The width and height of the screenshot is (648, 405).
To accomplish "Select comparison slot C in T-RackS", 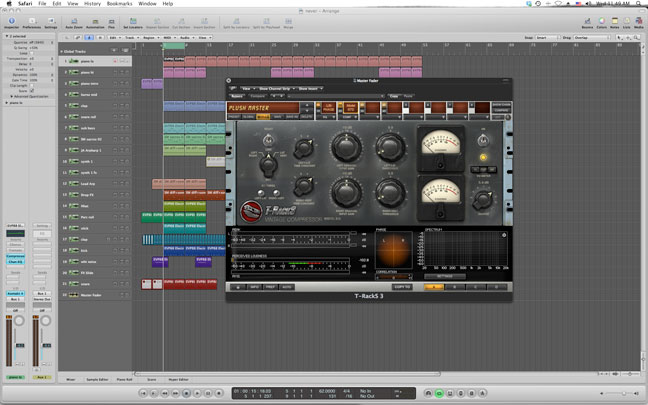I will pyautogui.click(x=475, y=287).
